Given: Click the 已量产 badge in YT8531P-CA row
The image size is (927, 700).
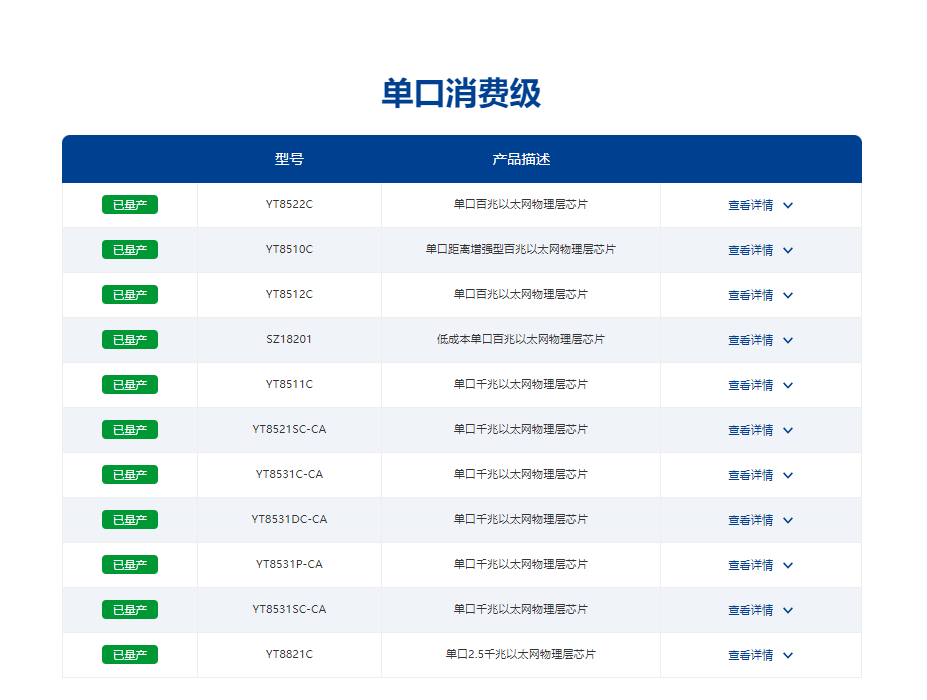Looking at the screenshot, I should [x=130, y=564].
